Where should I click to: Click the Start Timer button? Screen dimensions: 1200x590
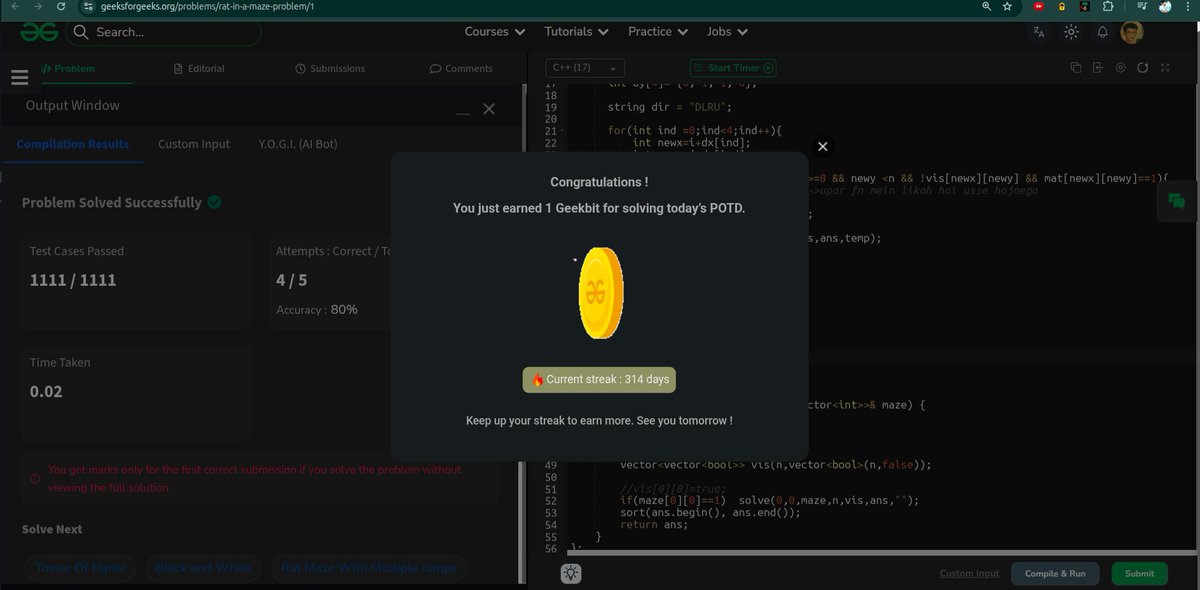733,68
